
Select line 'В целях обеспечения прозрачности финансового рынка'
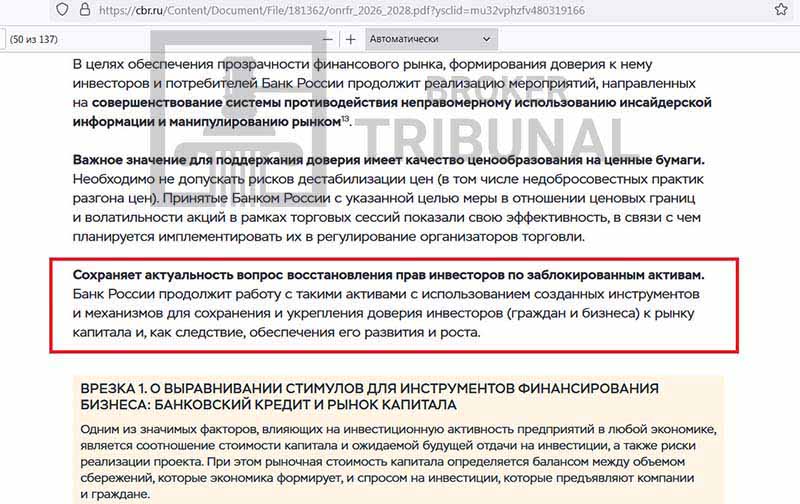coord(362,64)
